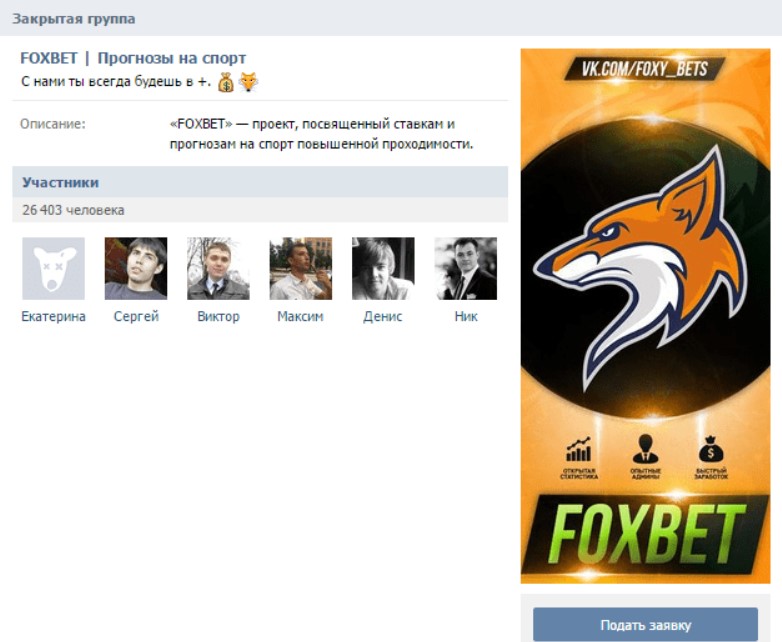Image resolution: width=782 pixels, height=642 pixels.
Task: Click the money bag emoji in status
Action: pyautogui.click(x=226, y=82)
